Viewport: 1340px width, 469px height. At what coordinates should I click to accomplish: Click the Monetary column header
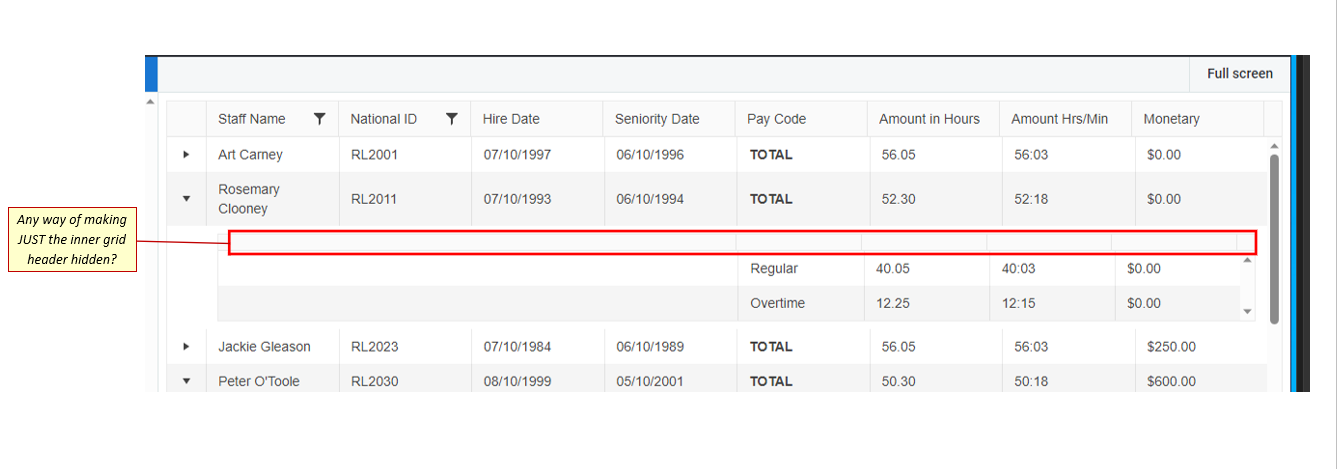[1171, 119]
